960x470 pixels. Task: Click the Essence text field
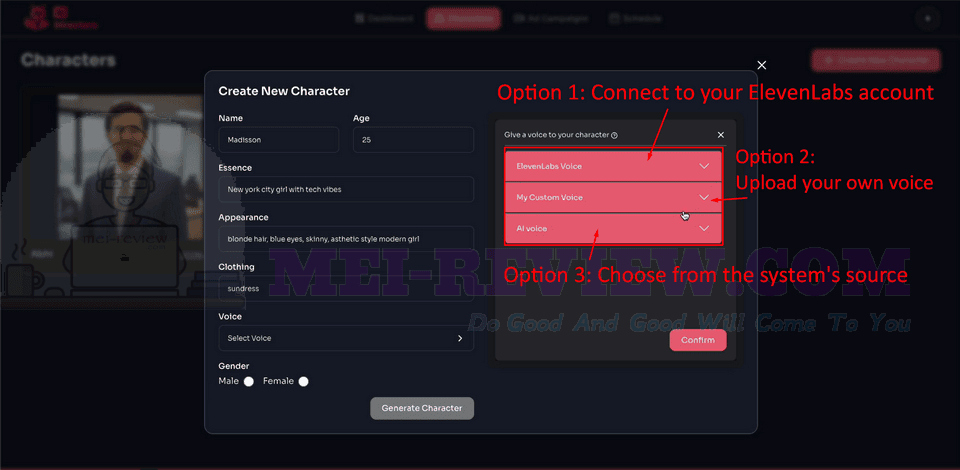point(346,189)
